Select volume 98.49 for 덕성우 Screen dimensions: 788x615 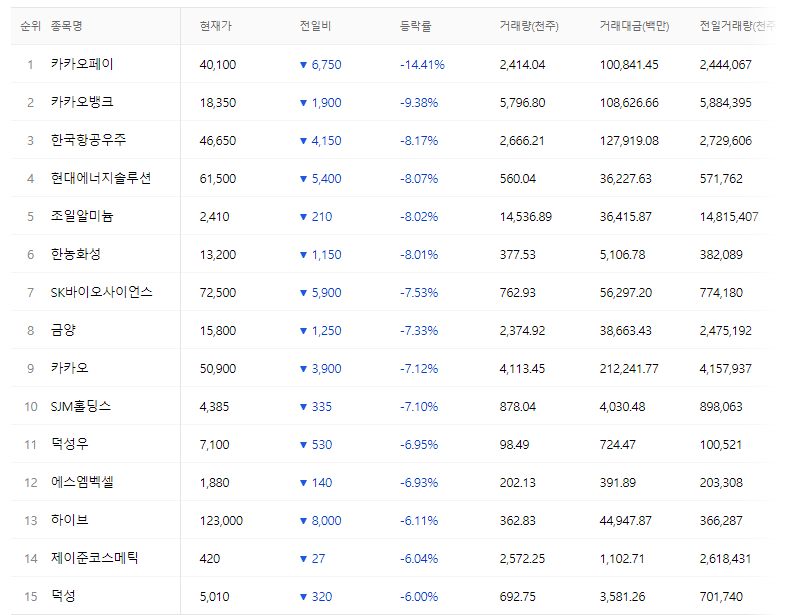[514, 445]
